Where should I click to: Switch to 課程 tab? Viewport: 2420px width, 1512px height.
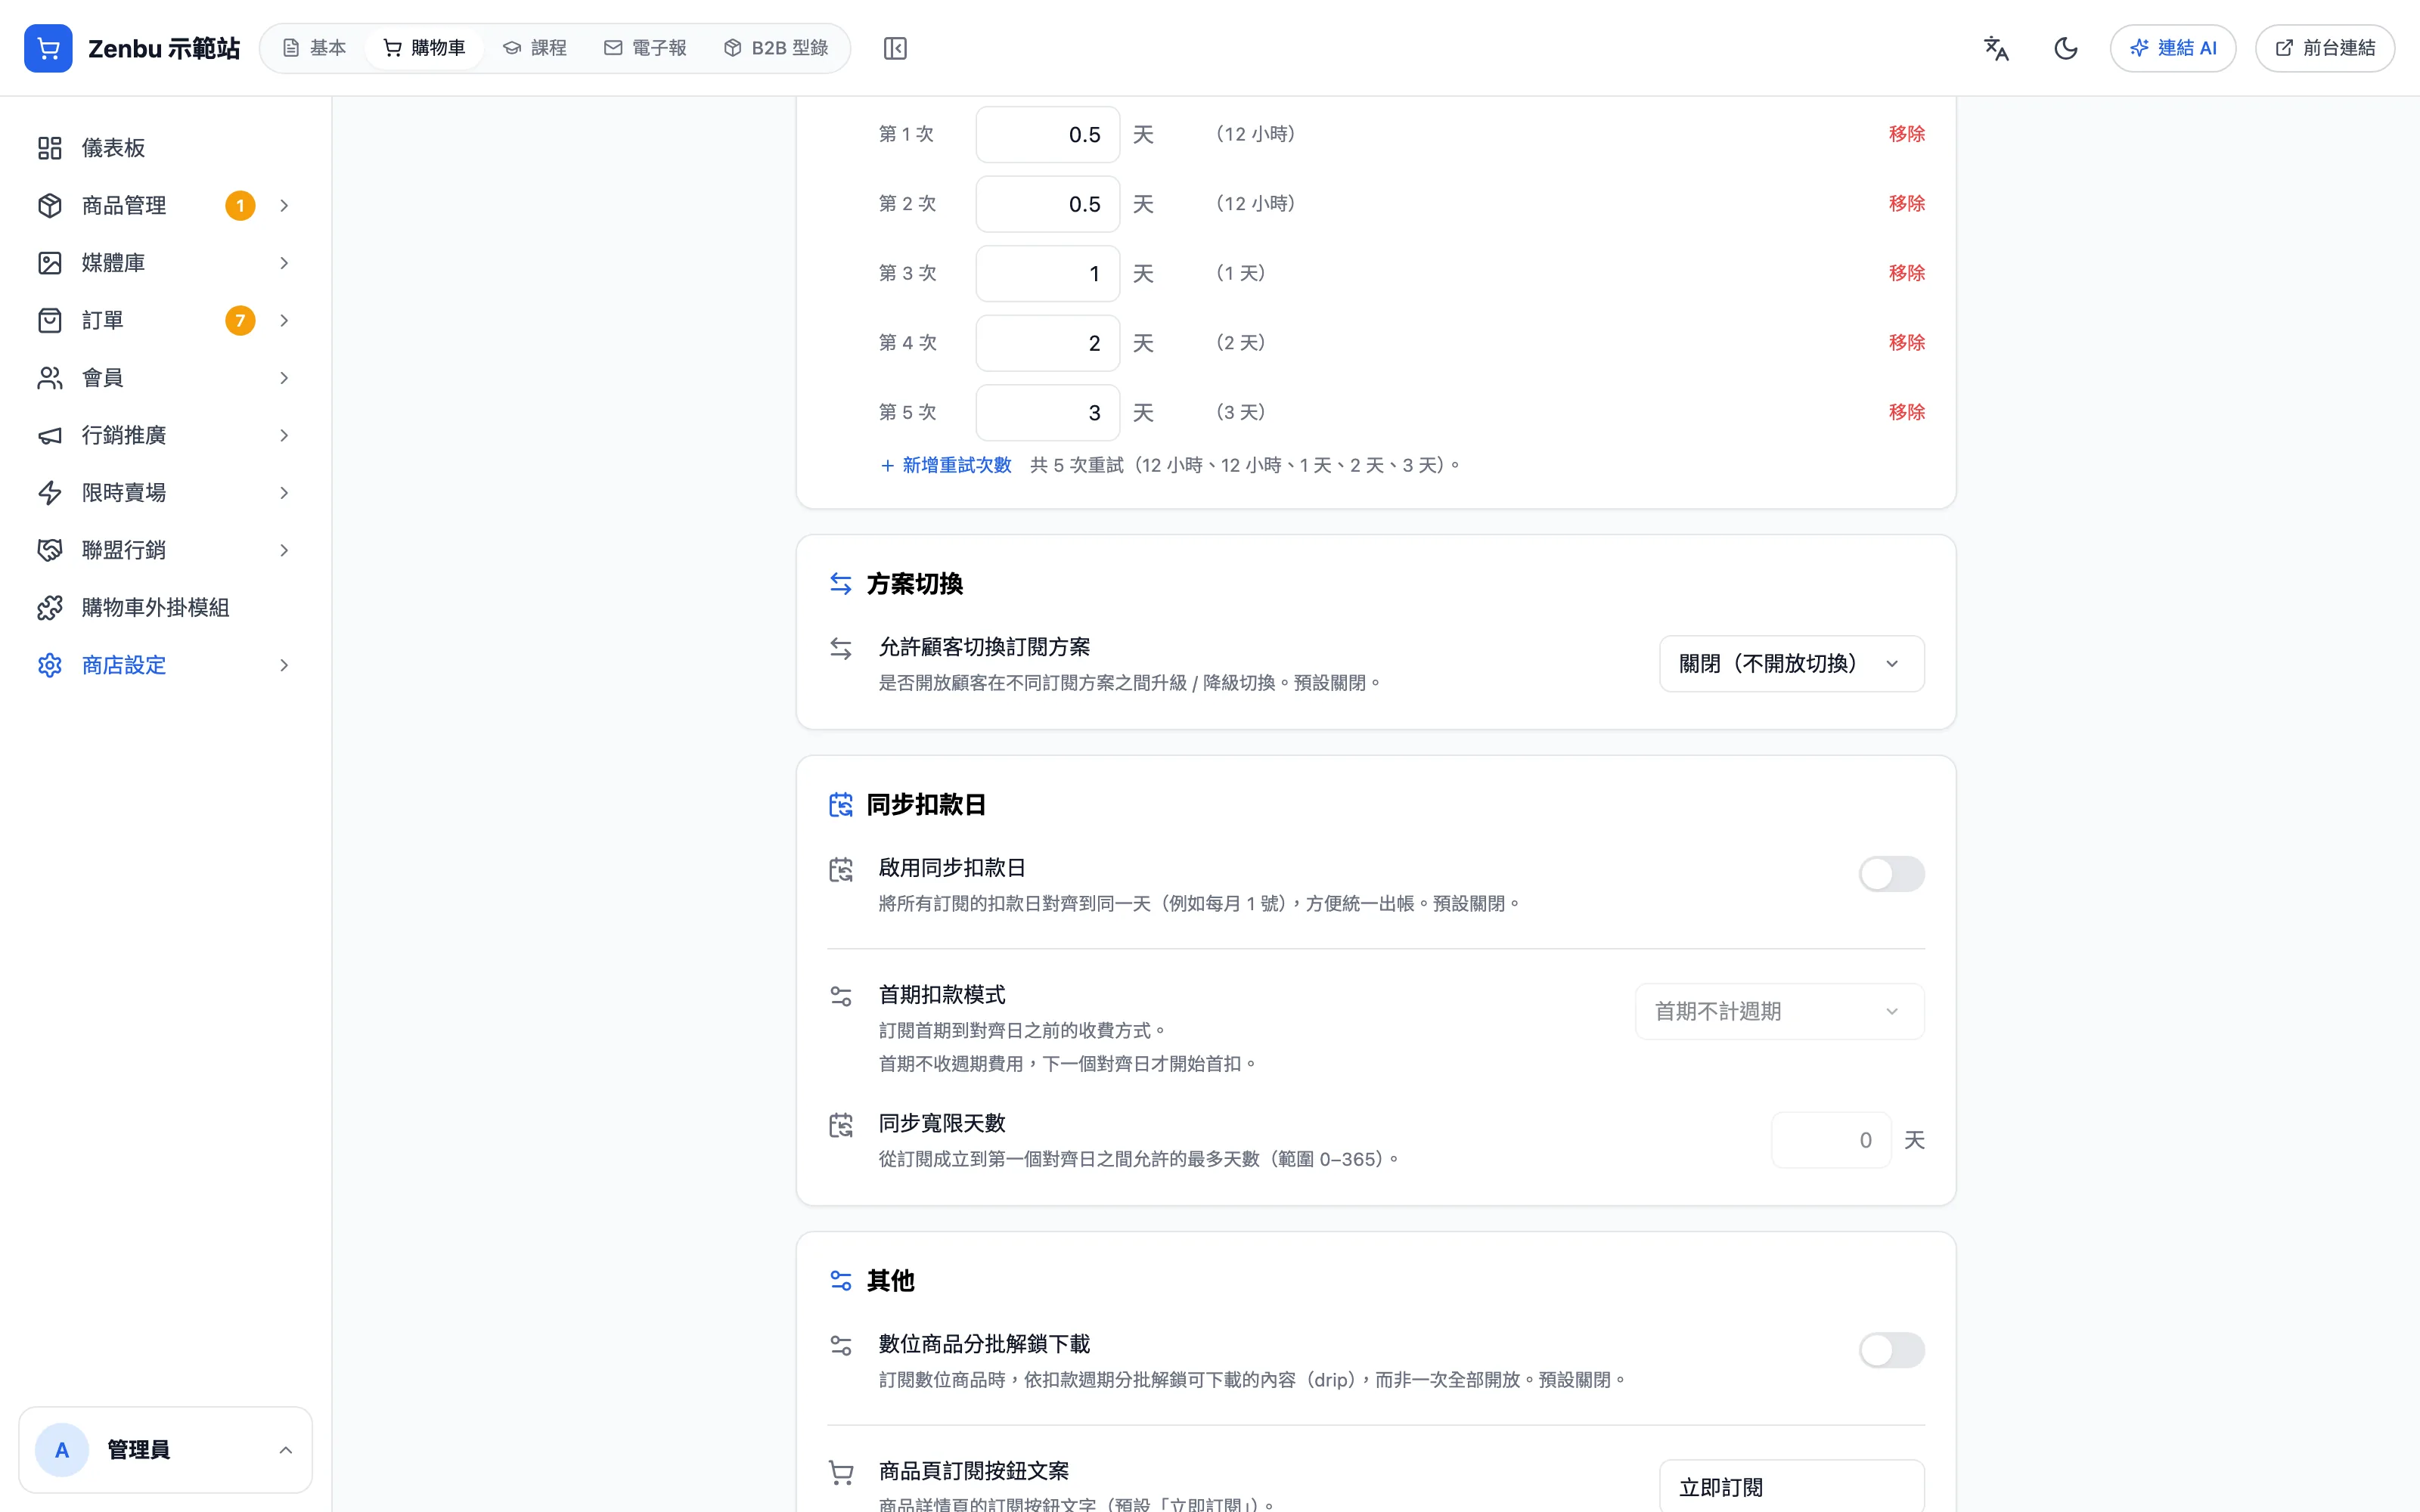point(535,48)
